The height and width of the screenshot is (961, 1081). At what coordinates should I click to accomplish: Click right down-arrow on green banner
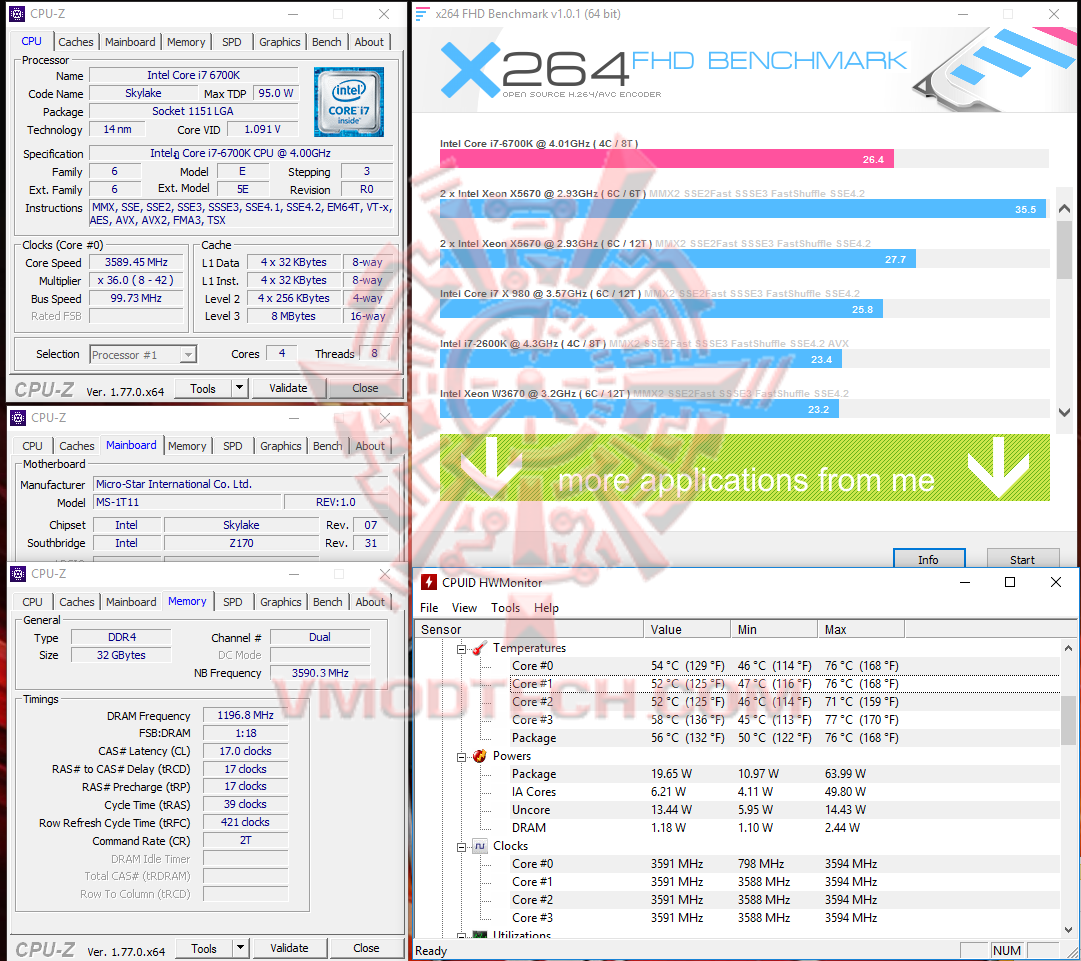coord(998,467)
